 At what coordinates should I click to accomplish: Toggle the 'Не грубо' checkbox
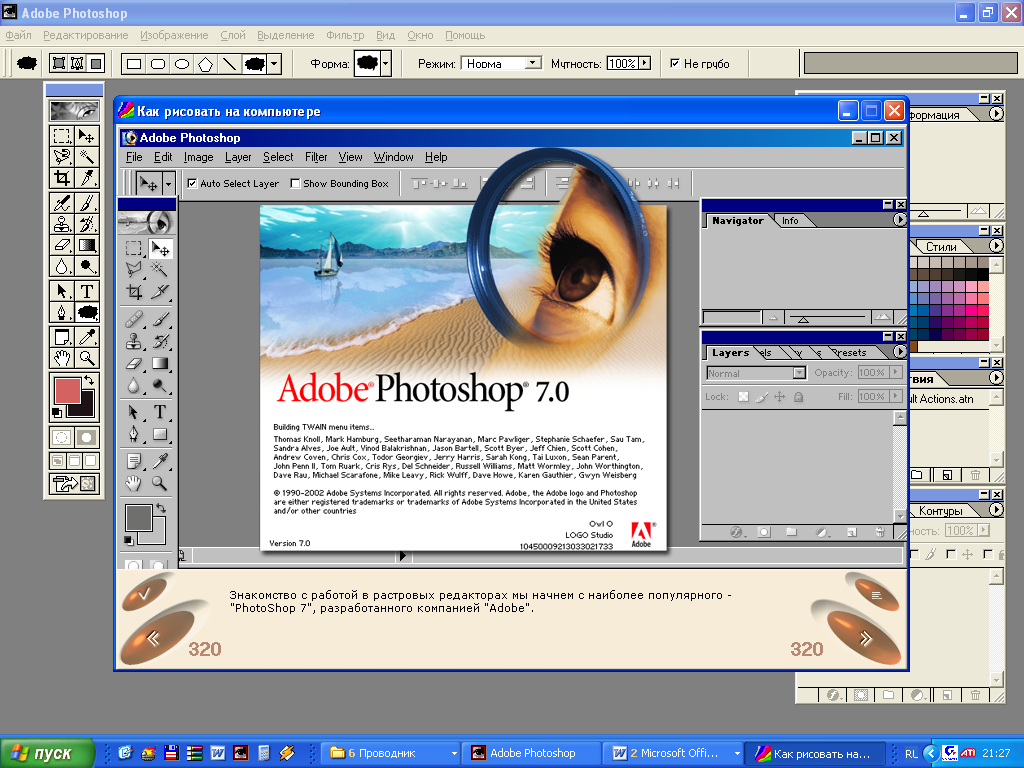point(675,63)
